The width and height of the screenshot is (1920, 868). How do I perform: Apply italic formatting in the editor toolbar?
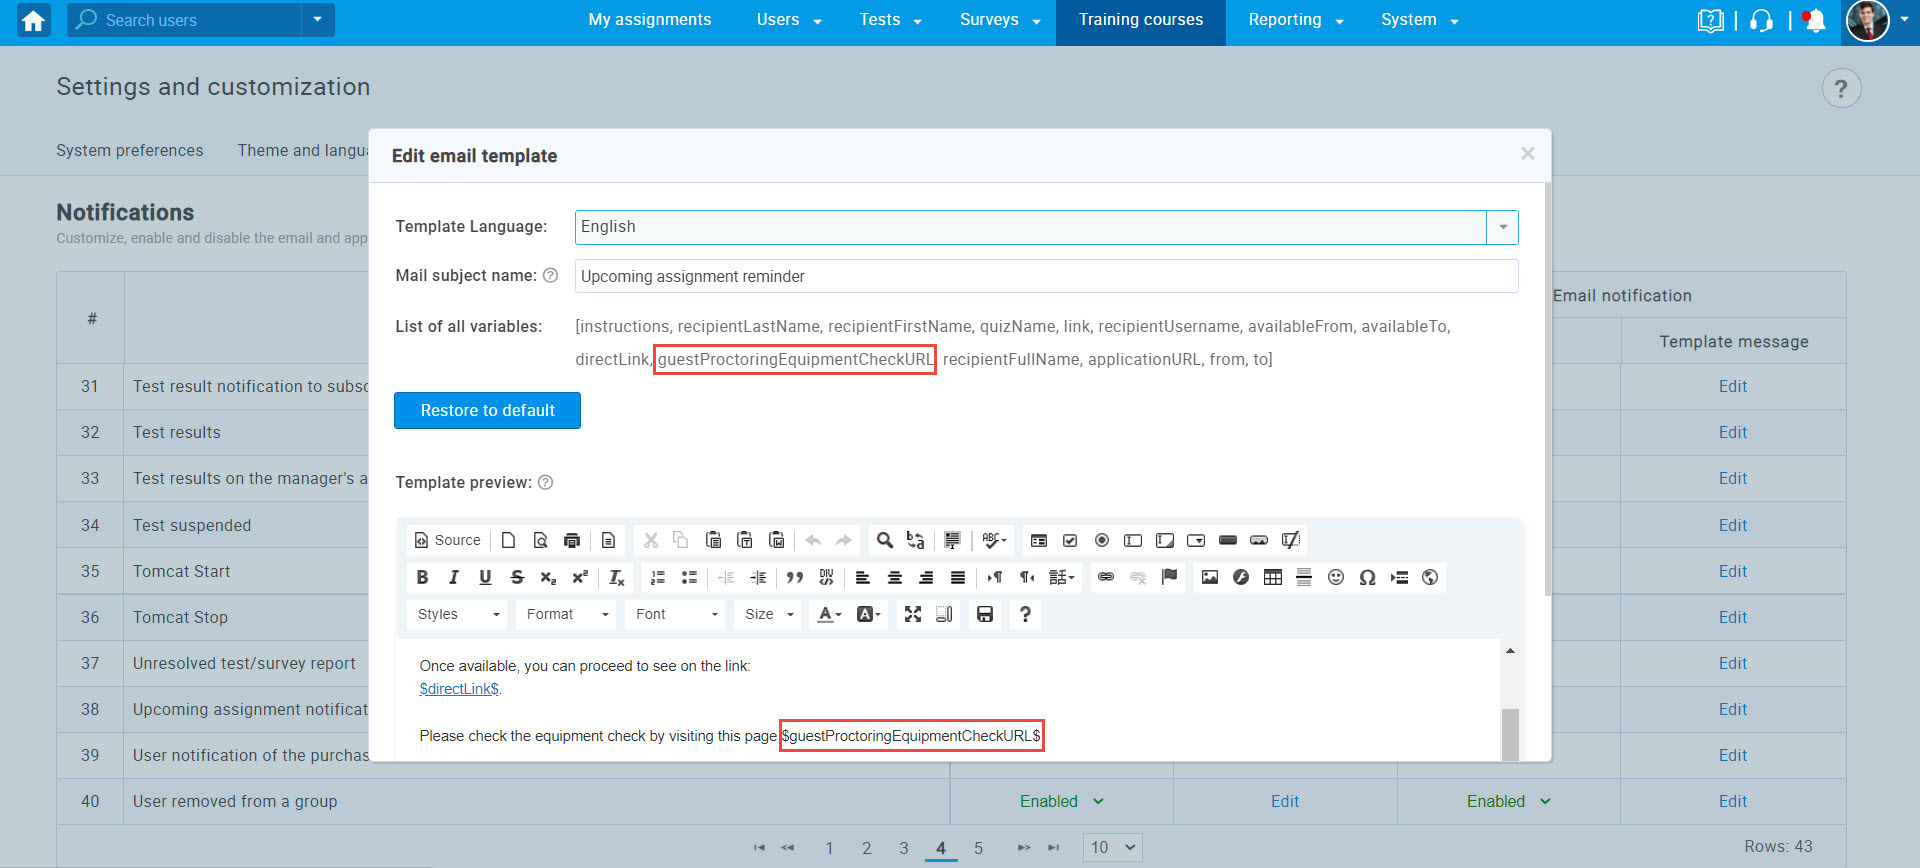454,577
